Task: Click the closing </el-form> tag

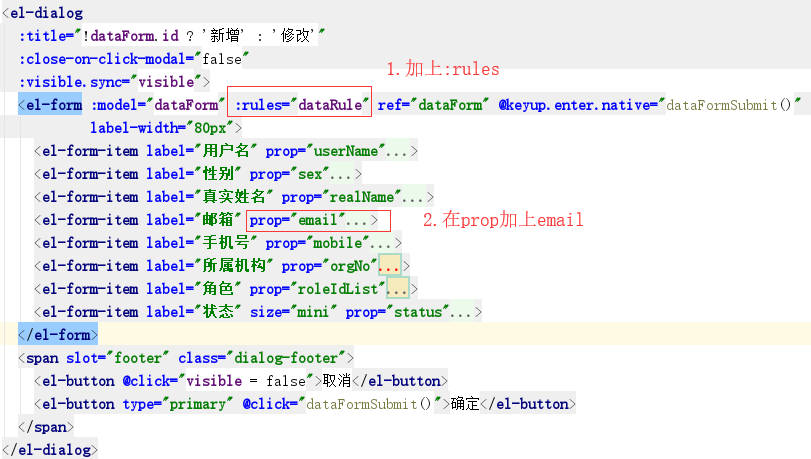Action: coord(58,335)
